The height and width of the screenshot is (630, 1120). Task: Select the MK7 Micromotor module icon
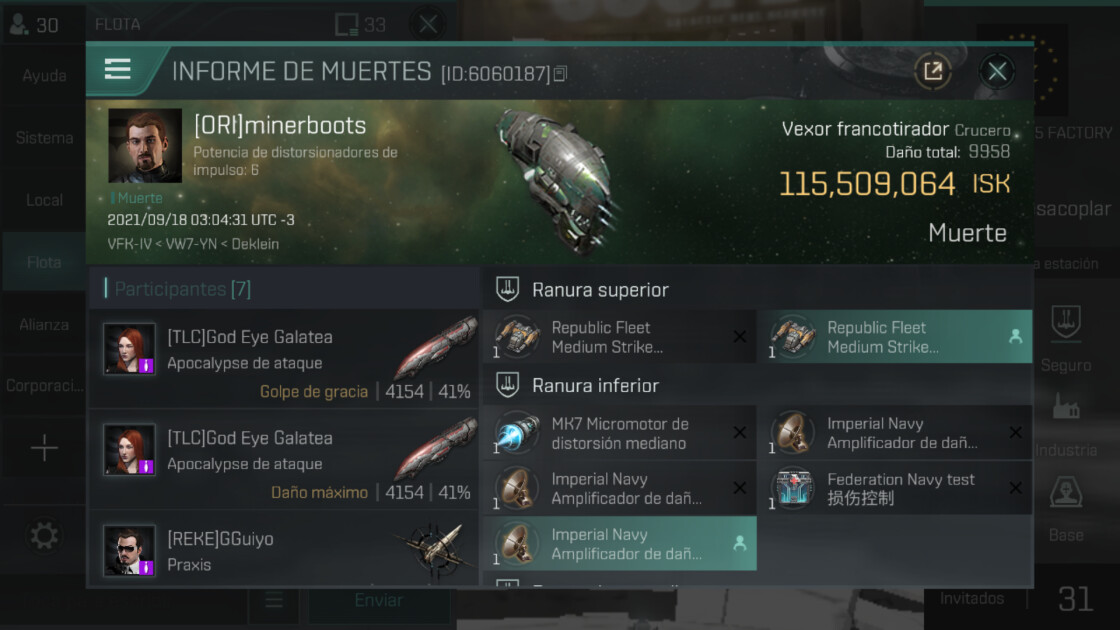click(516, 433)
